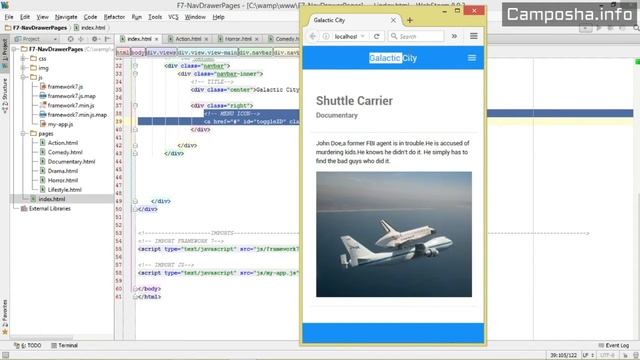Select the div.navbar breadcrumb
640x360 pixels.
pyautogui.click(x=255, y=53)
